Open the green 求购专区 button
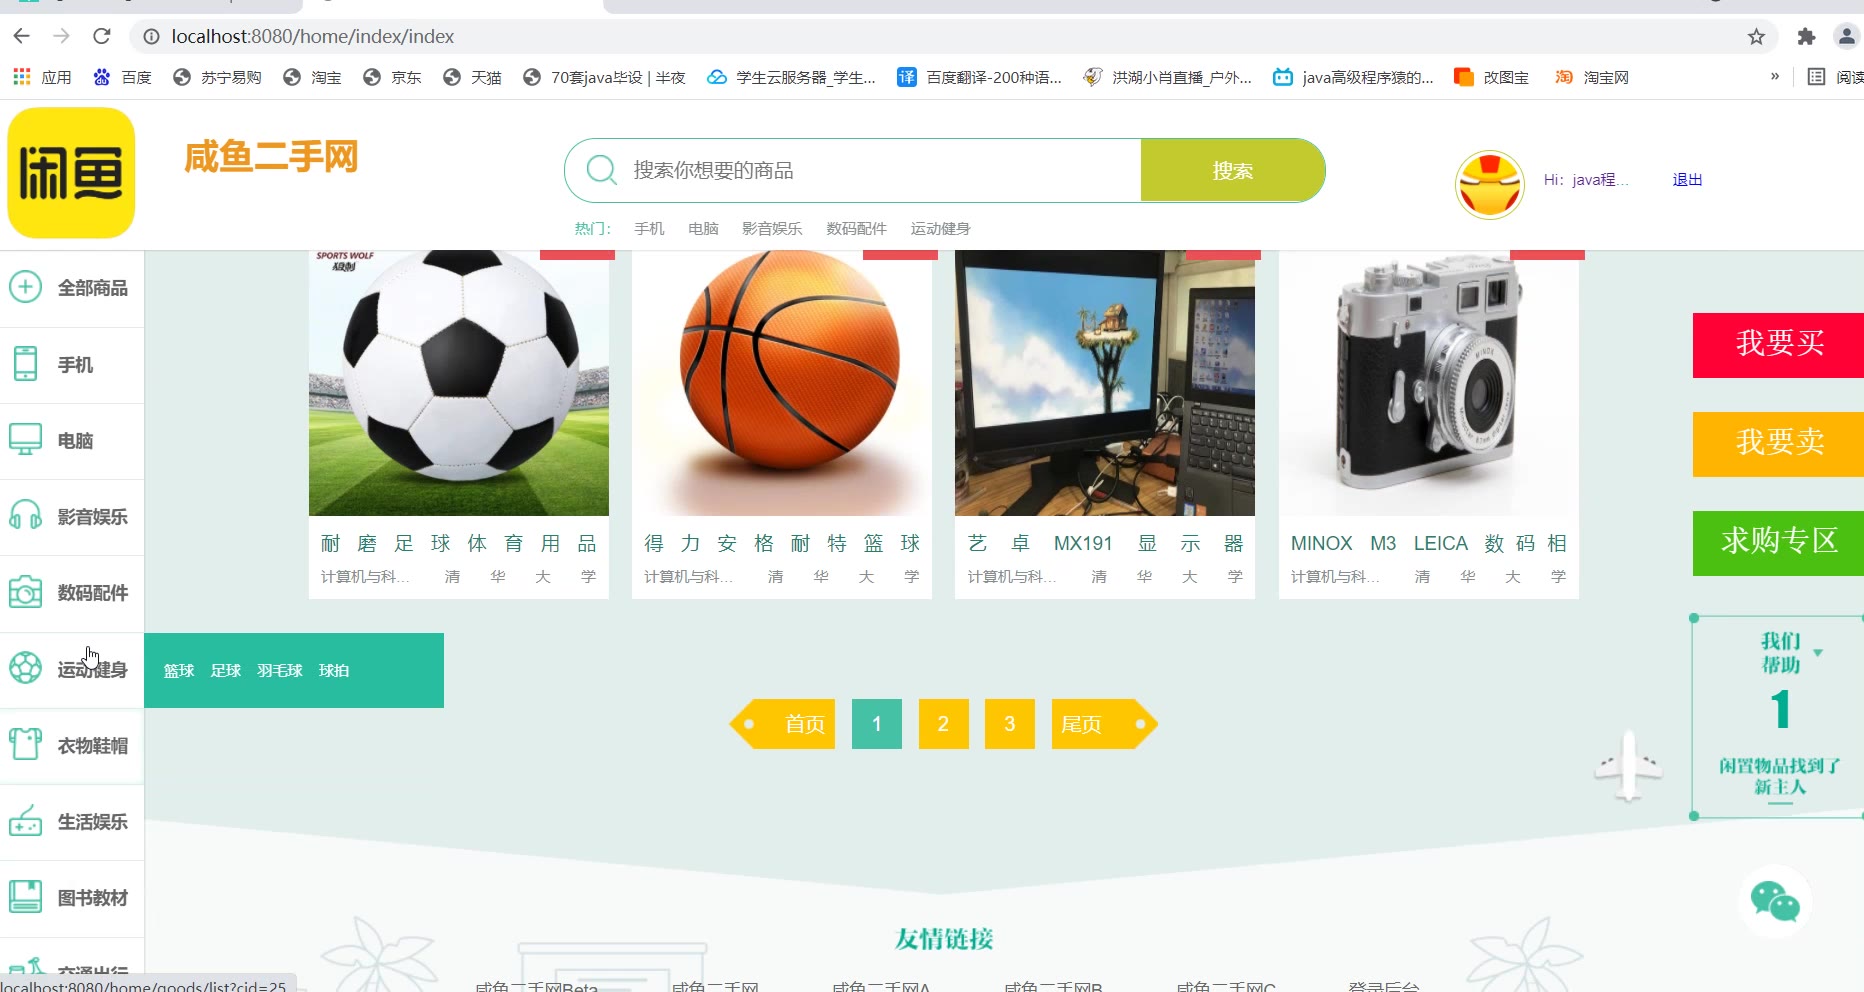Viewport: 1864px width, 992px height. pos(1778,543)
